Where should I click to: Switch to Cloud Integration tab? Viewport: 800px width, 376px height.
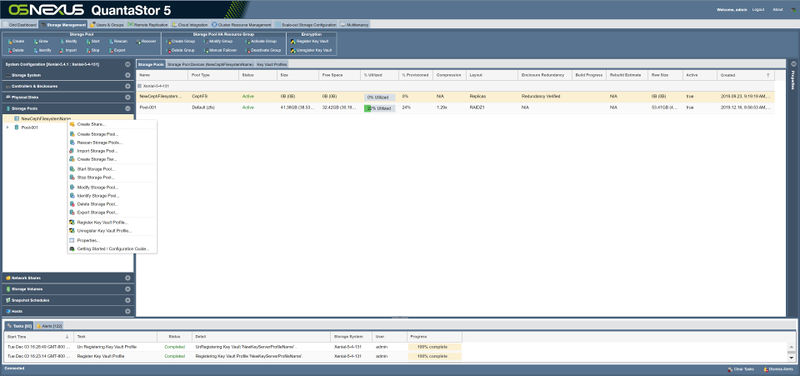coord(190,24)
